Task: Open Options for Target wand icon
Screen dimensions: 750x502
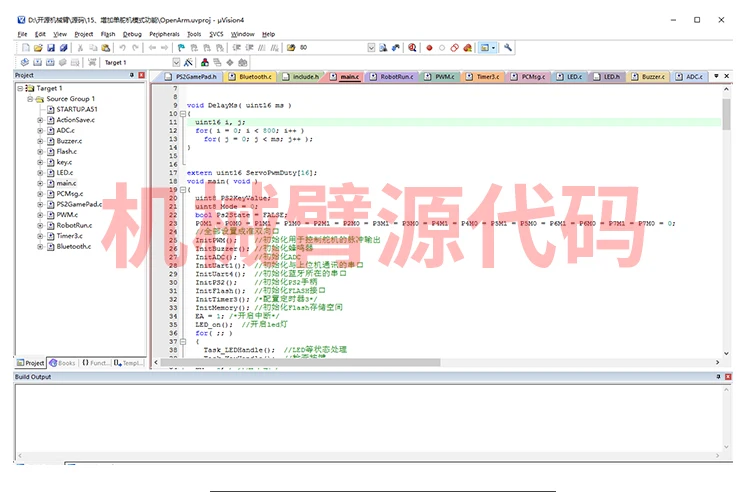Action: pyautogui.click(x=188, y=63)
